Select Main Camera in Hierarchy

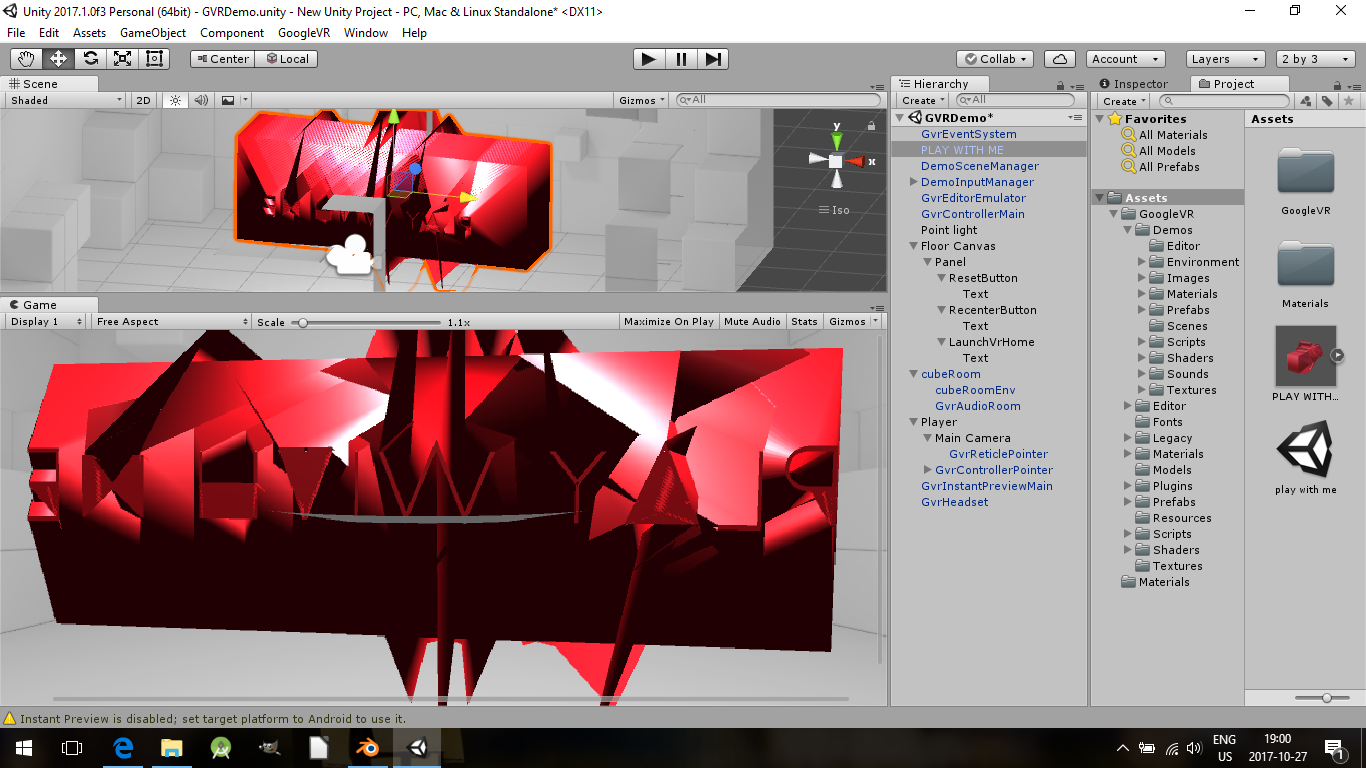(972, 438)
